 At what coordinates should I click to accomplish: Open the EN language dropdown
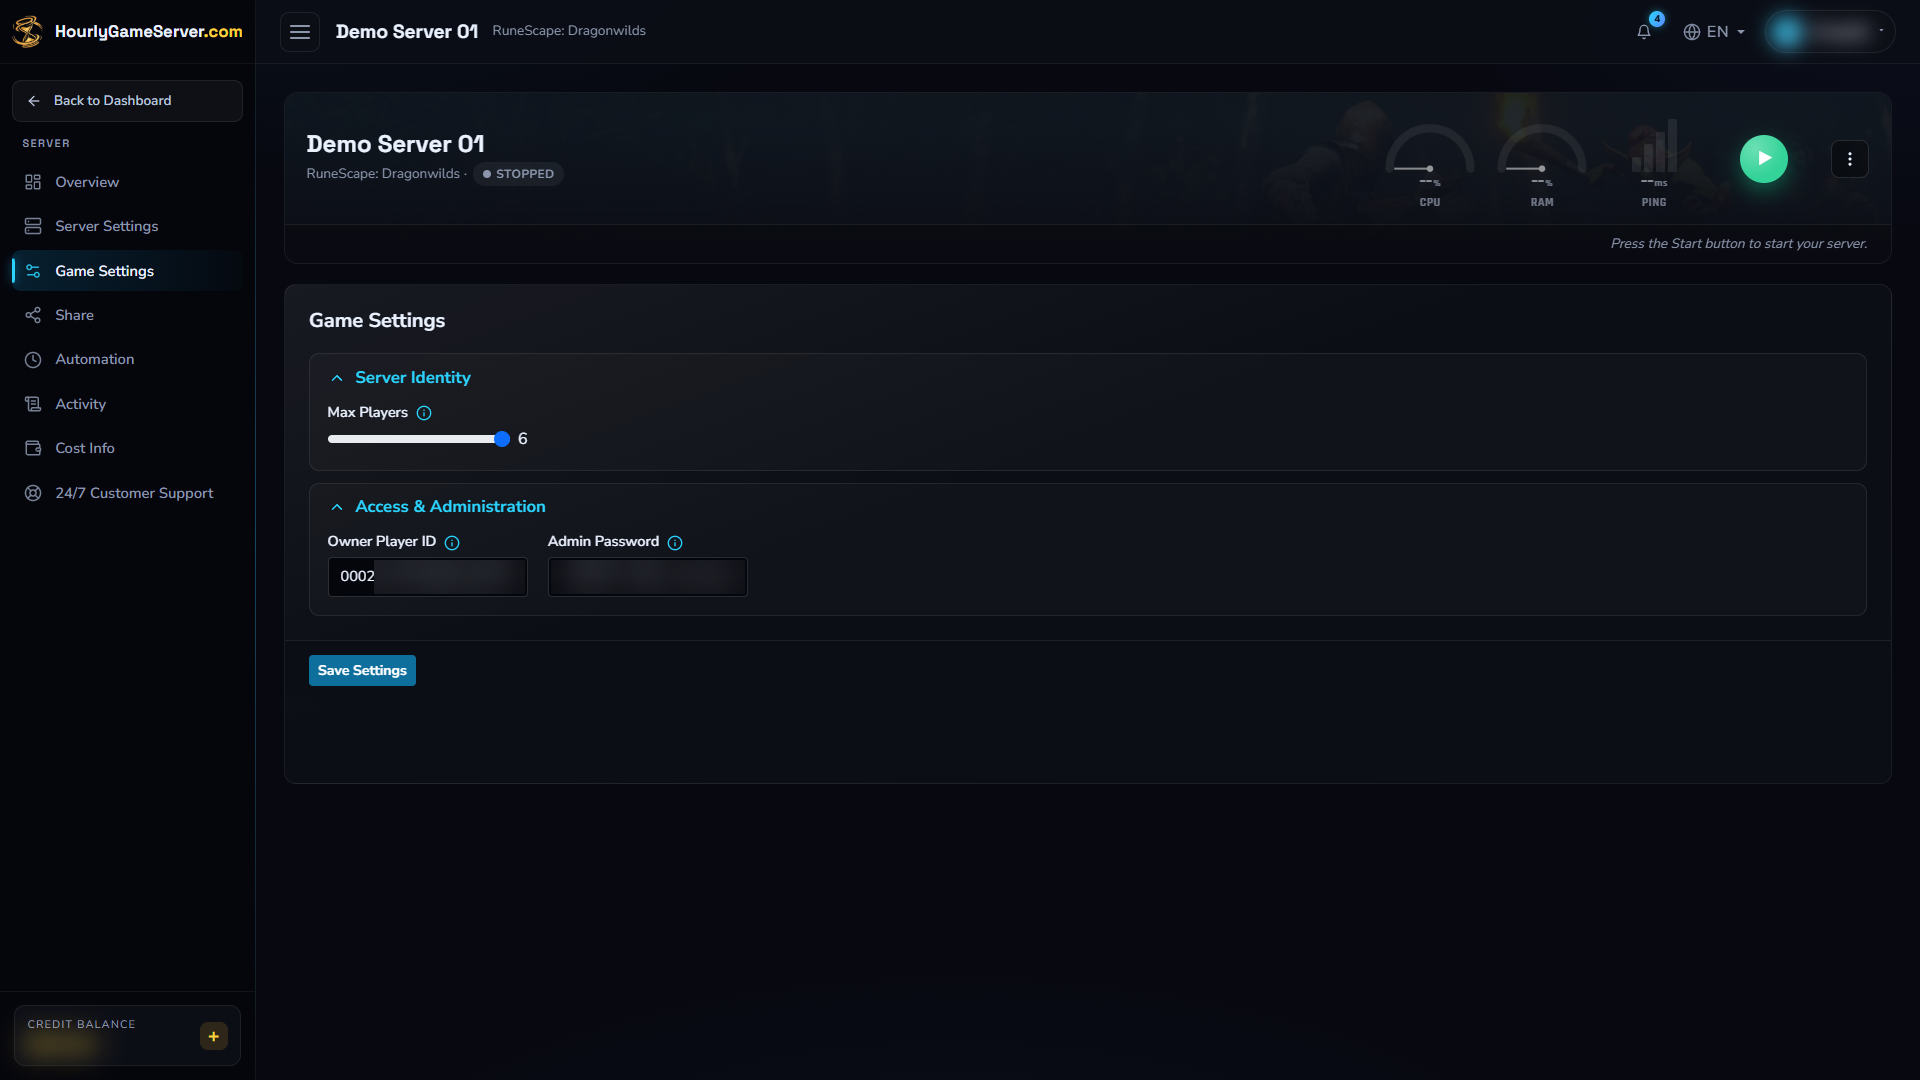click(1714, 32)
